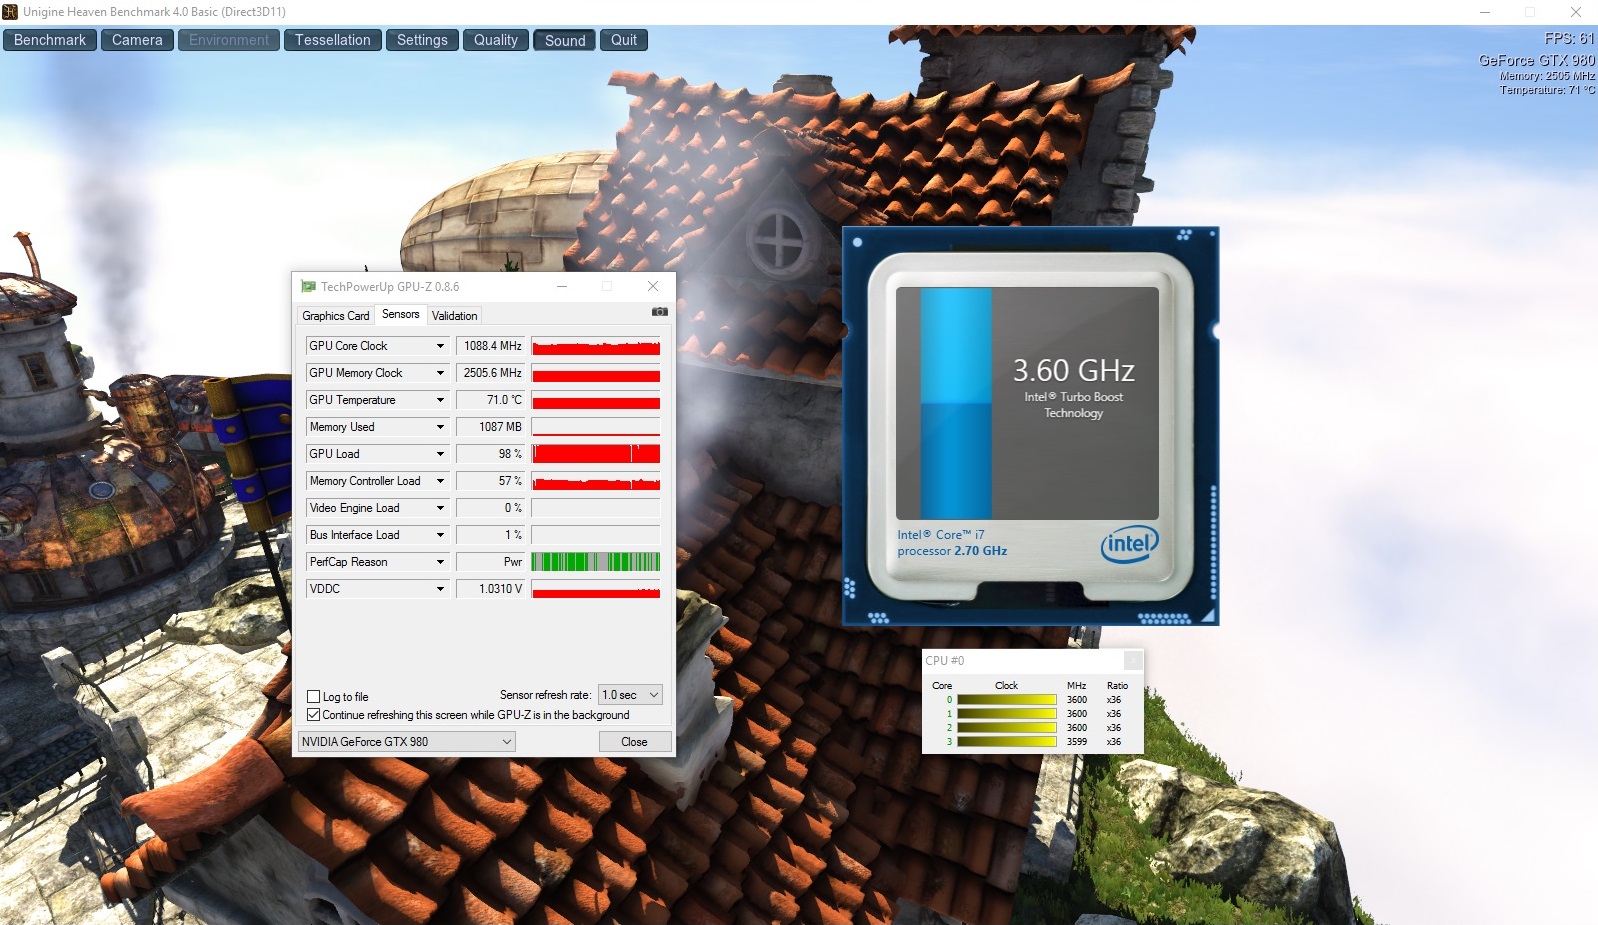Click the 1.0310 V VDDC value
This screenshot has height=925, width=1598.
(491, 589)
